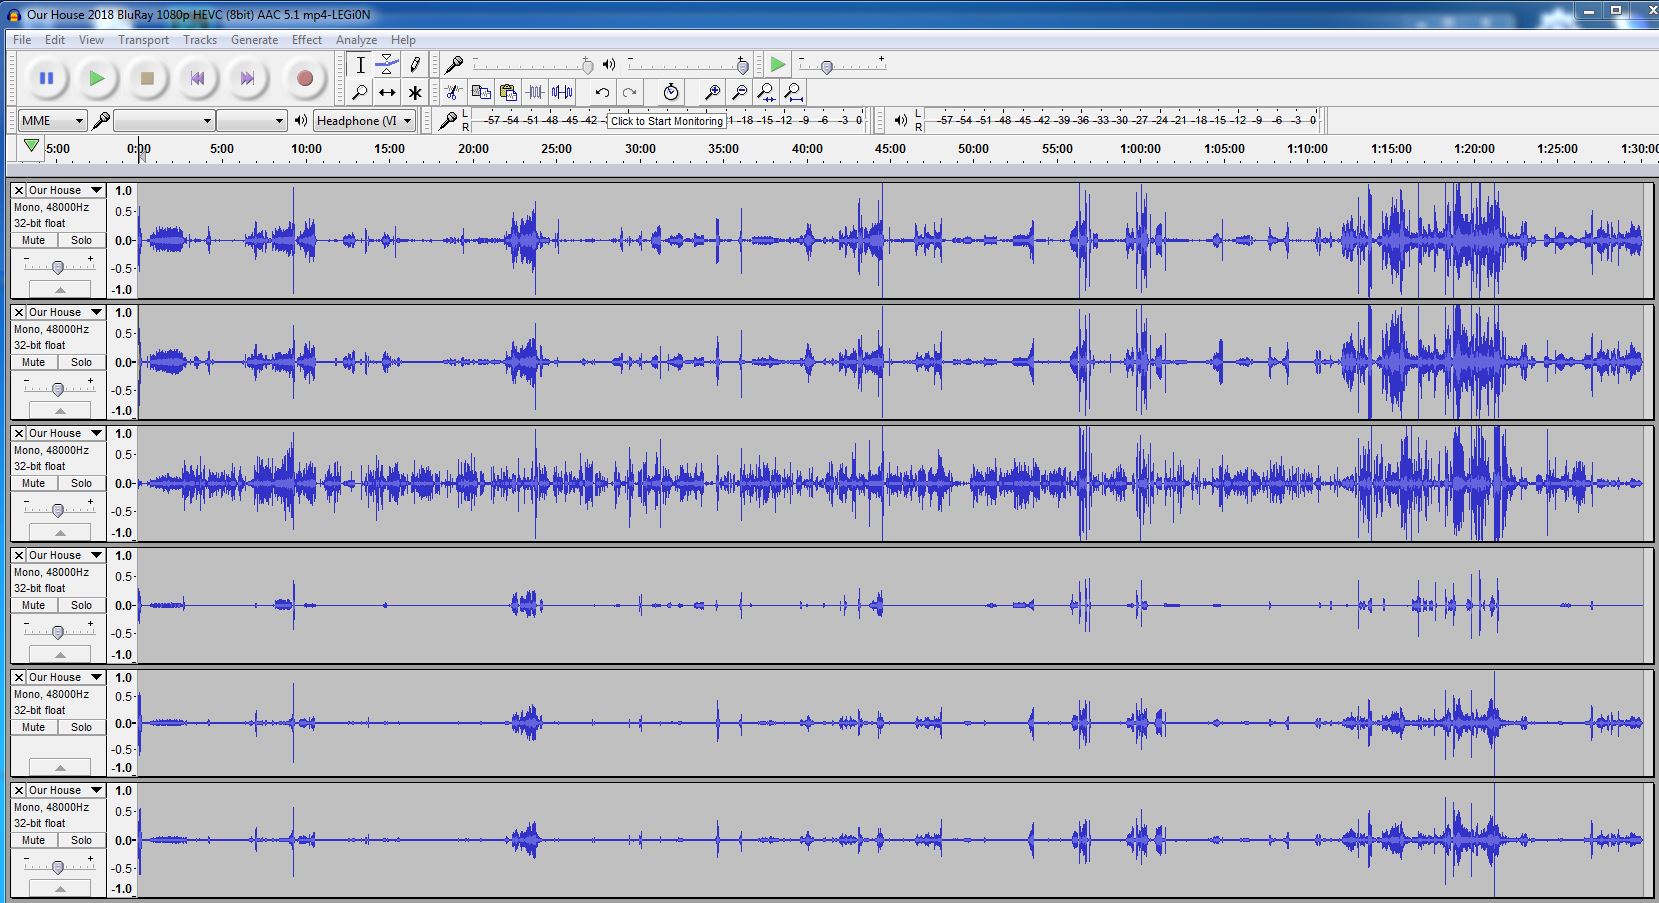The height and width of the screenshot is (903, 1659).
Task: Fit selection in window icon
Action: pyautogui.click(x=766, y=92)
